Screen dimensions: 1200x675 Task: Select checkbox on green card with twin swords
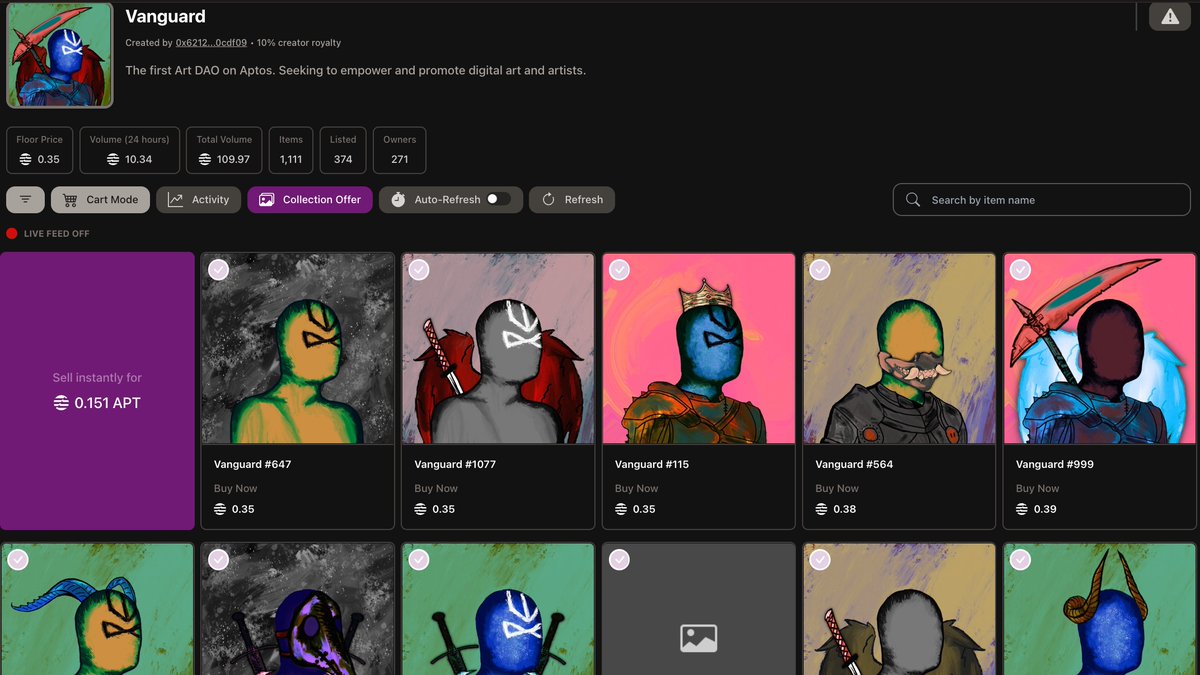tap(419, 559)
